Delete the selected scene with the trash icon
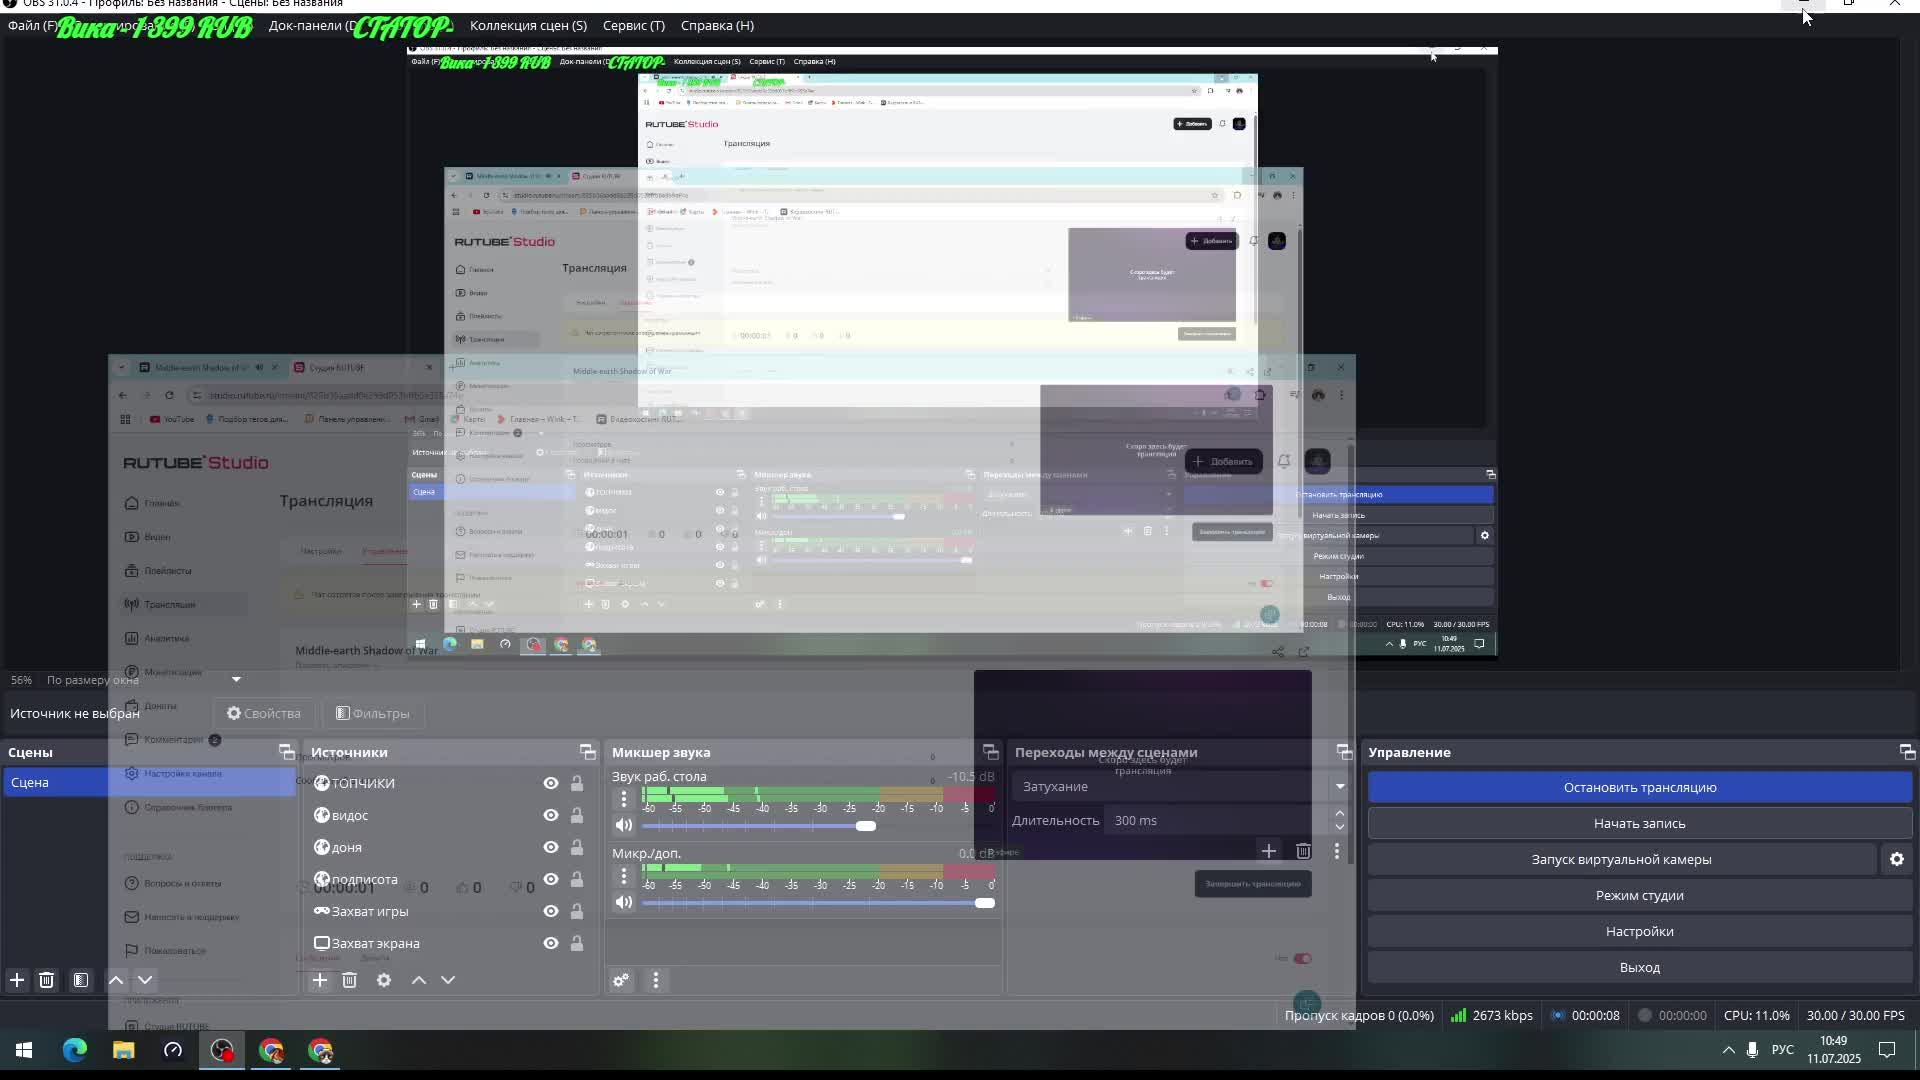Image resolution: width=1920 pixels, height=1080 pixels. [x=46, y=980]
